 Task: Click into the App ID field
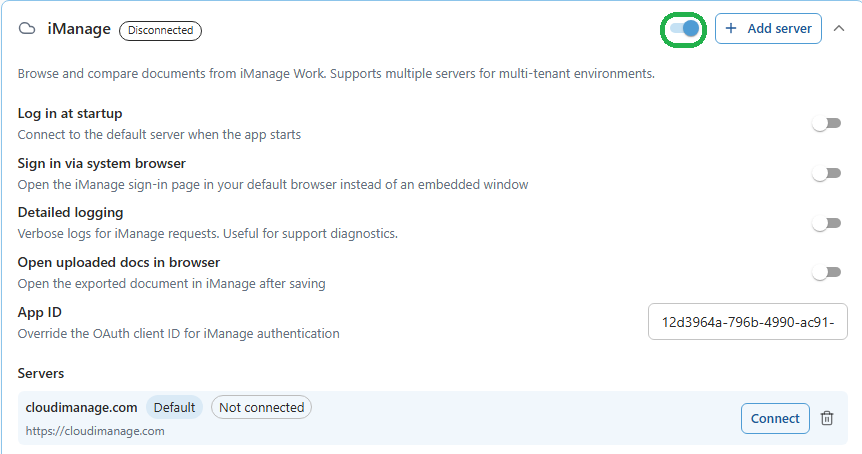click(748, 322)
